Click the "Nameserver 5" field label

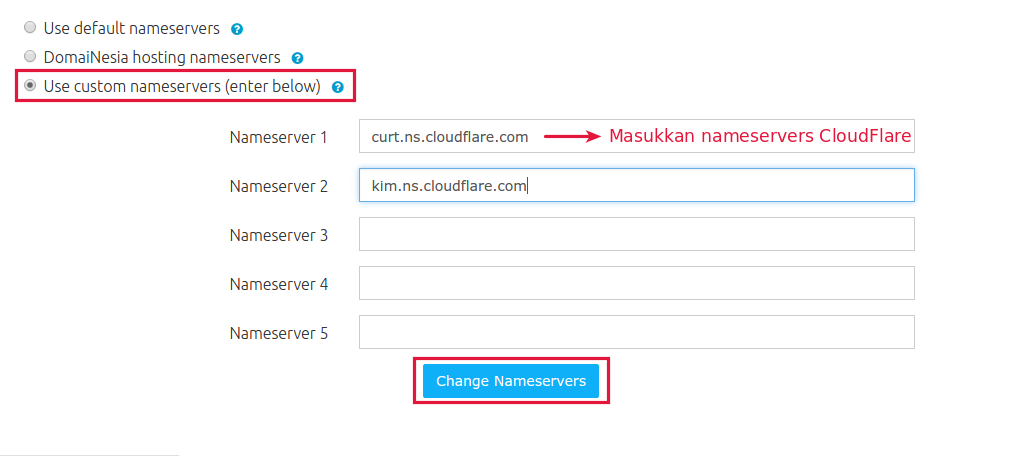pyautogui.click(x=278, y=333)
